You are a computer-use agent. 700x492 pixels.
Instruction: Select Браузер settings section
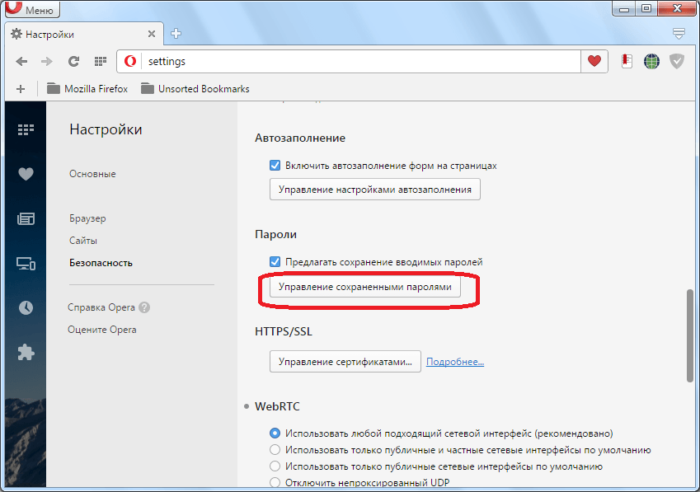88,218
